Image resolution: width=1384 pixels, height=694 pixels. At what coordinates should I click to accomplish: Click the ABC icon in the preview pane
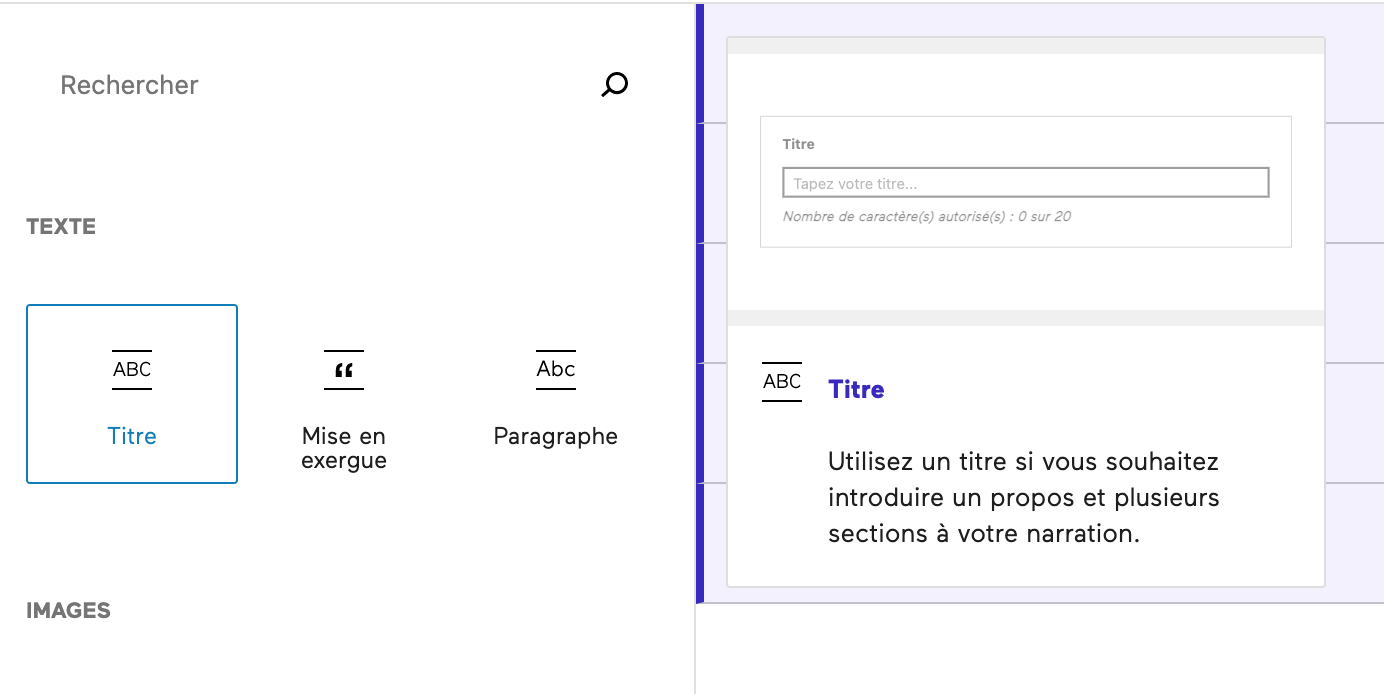(x=781, y=381)
